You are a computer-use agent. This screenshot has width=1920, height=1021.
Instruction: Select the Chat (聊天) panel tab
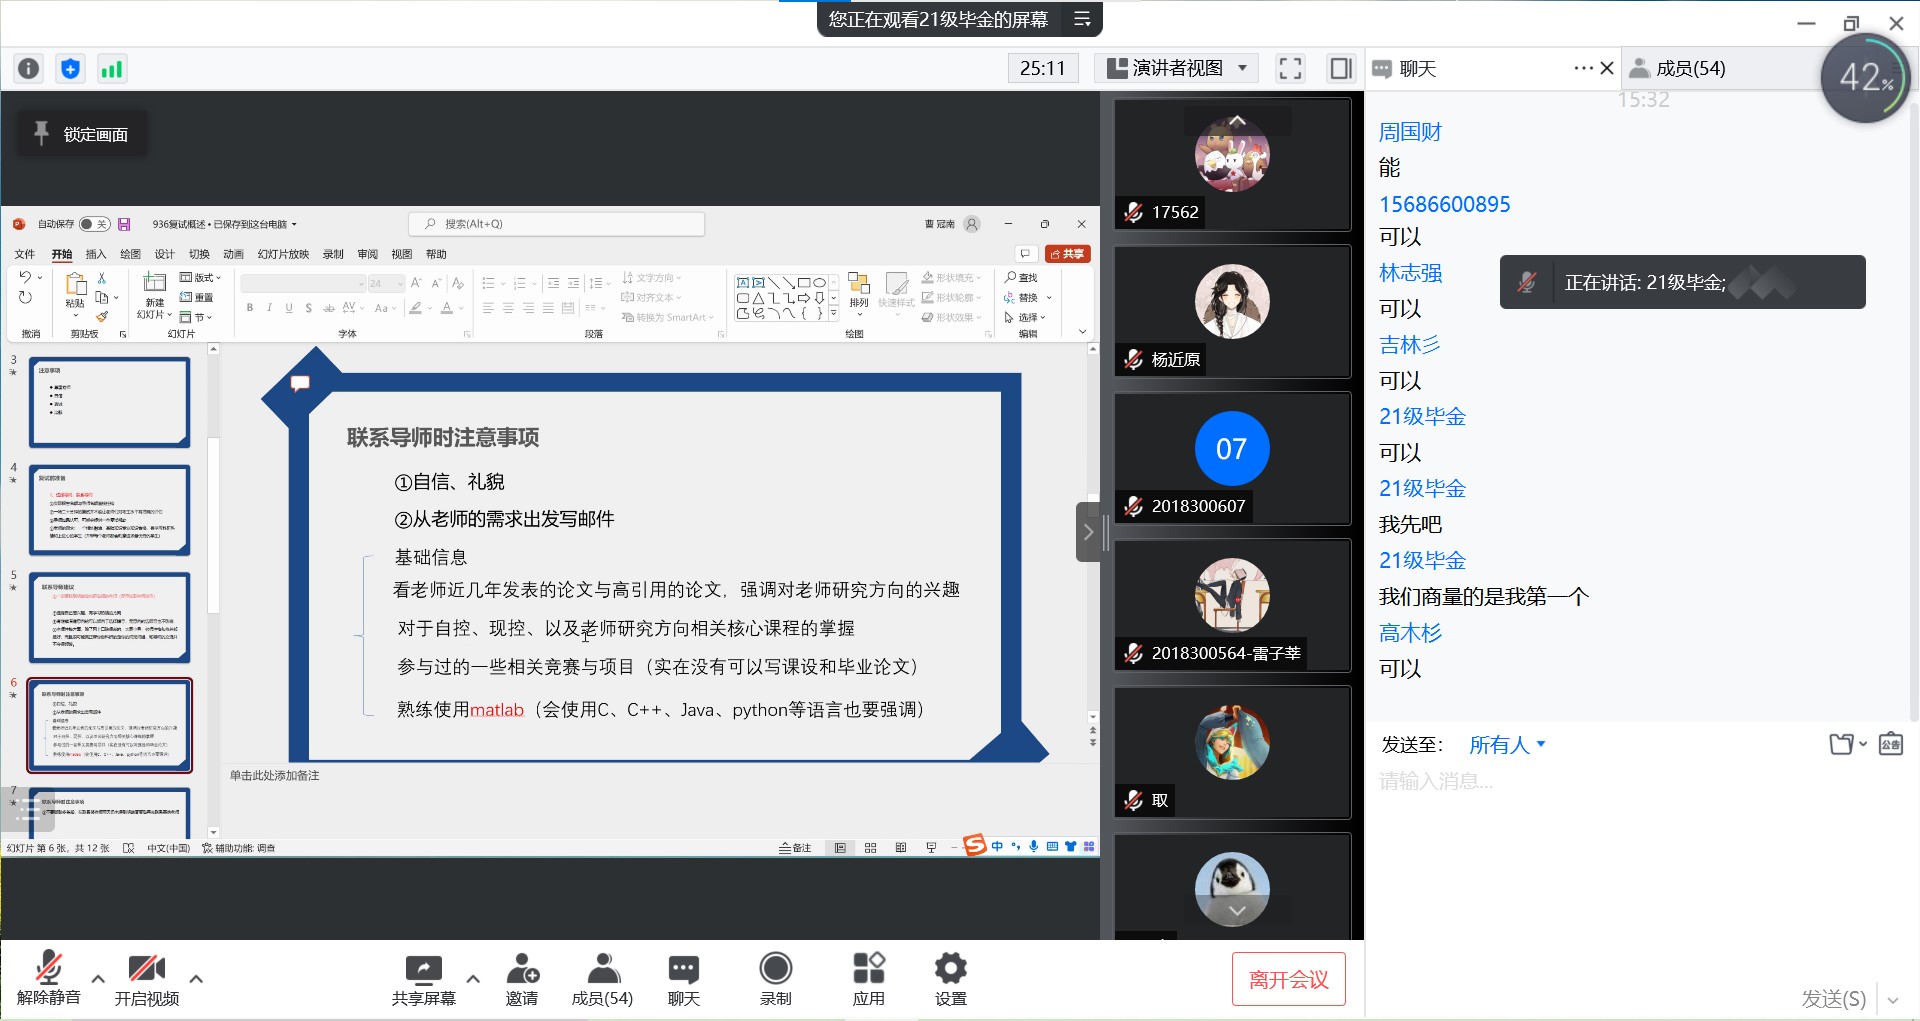point(1417,69)
